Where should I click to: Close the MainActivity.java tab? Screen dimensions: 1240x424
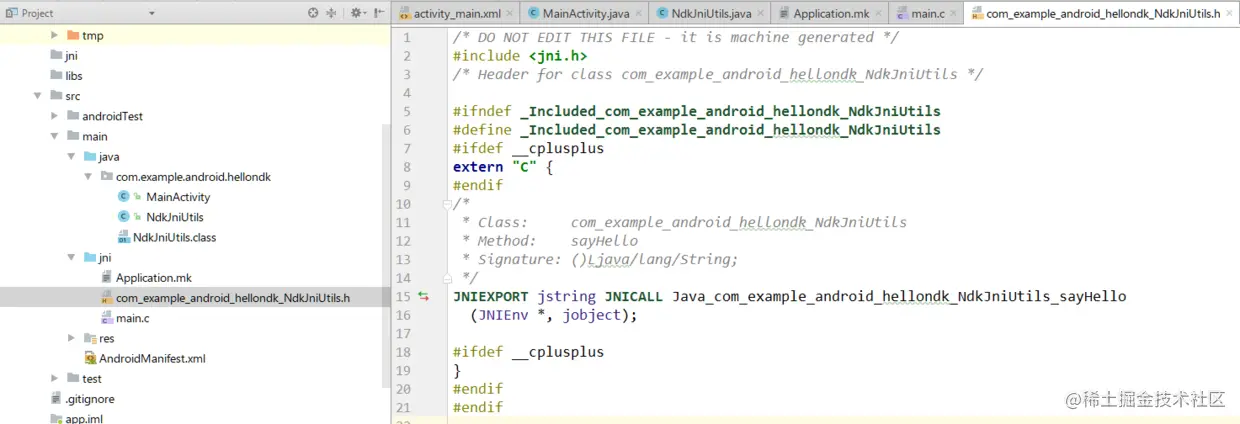638,14
